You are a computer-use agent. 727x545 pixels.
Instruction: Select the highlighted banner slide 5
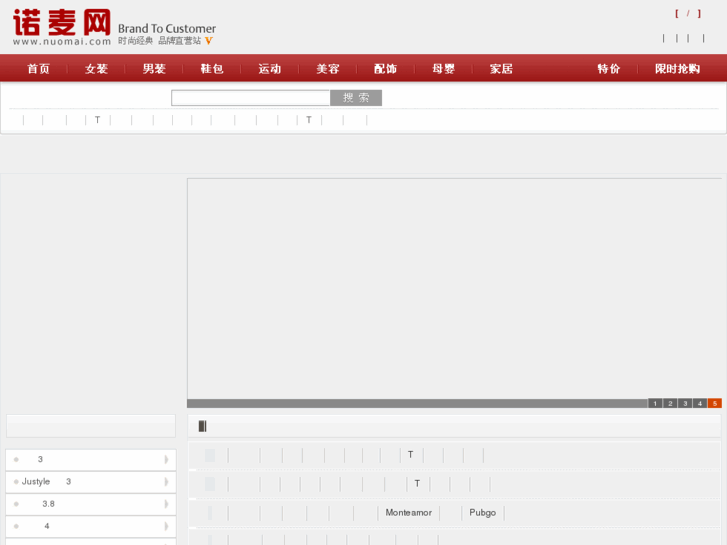point(715,404)
